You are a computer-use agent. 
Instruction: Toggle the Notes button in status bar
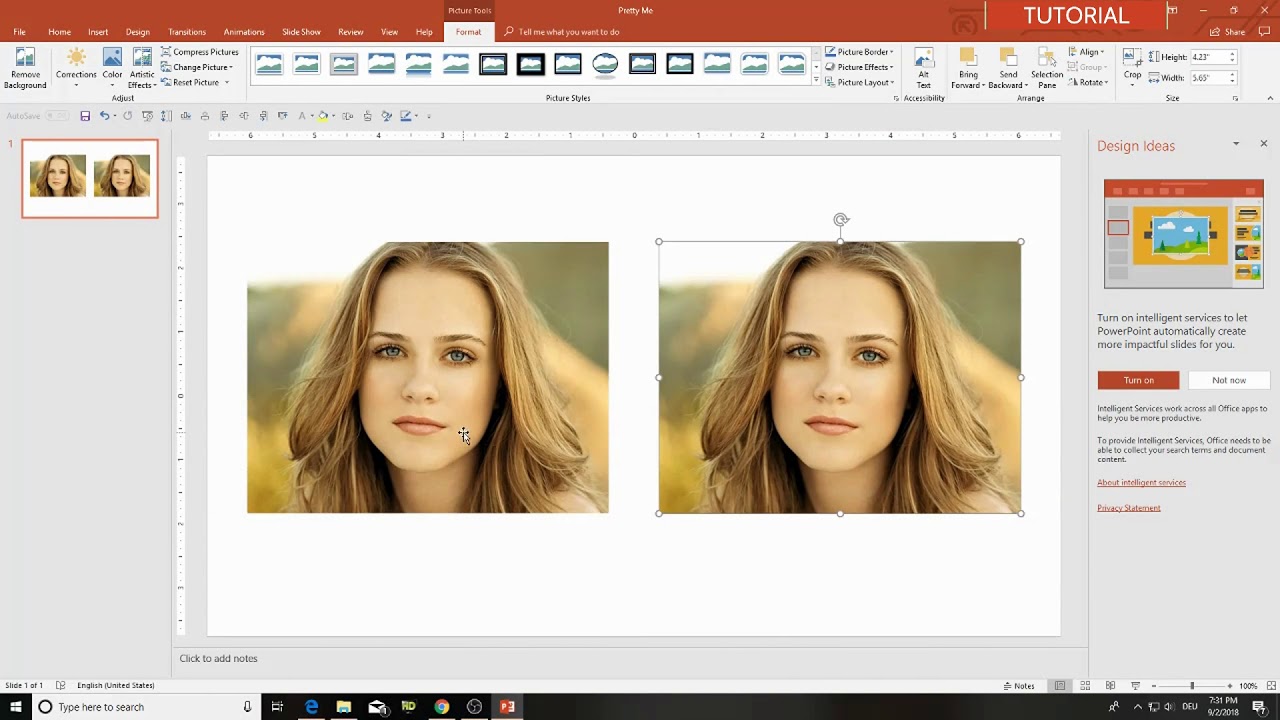point(1020,686)
